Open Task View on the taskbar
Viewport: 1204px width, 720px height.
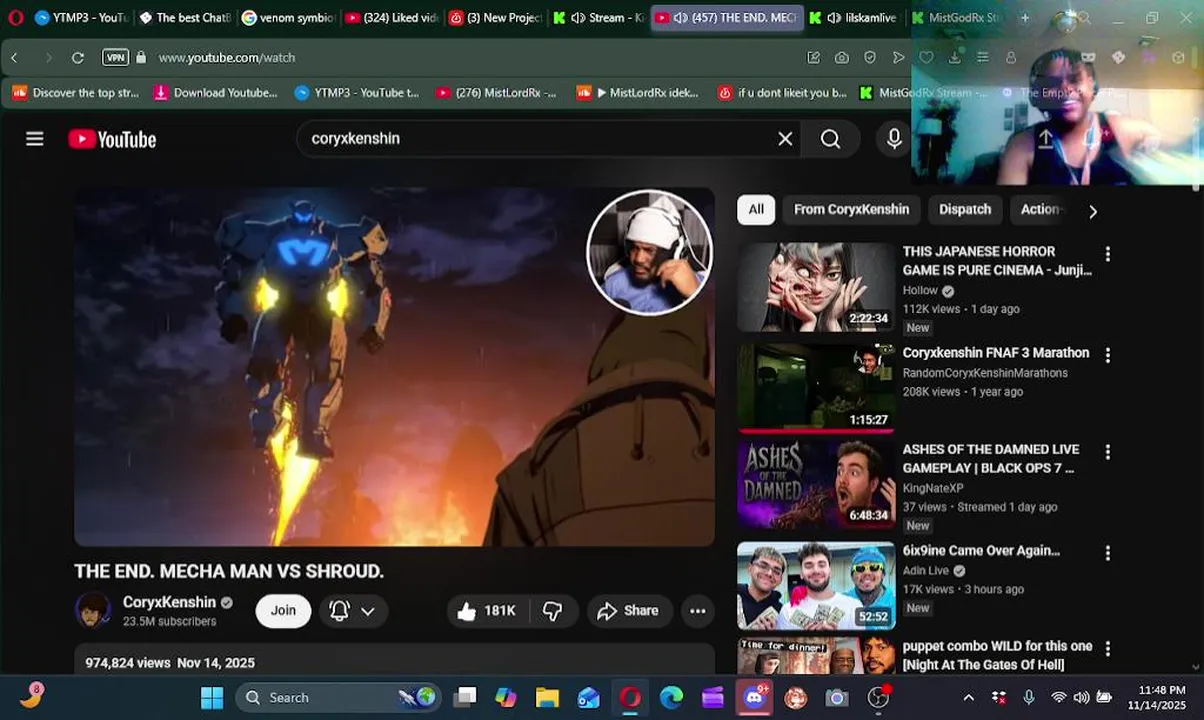click(466, 698)
